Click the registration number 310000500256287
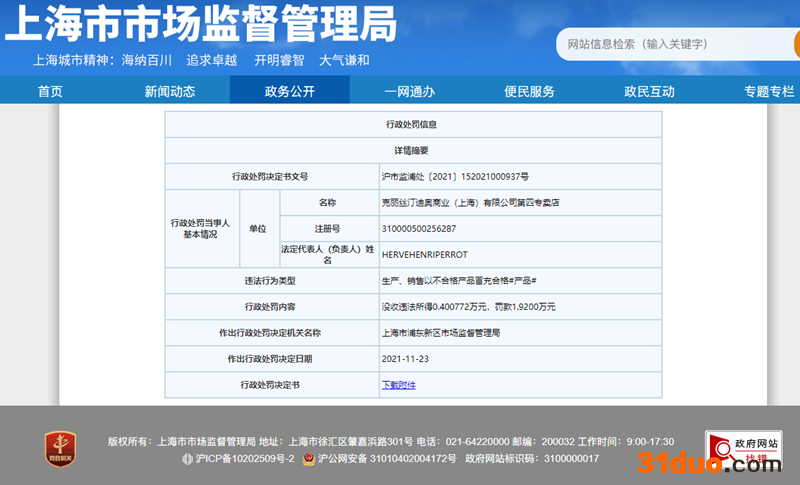 [419, 228]
